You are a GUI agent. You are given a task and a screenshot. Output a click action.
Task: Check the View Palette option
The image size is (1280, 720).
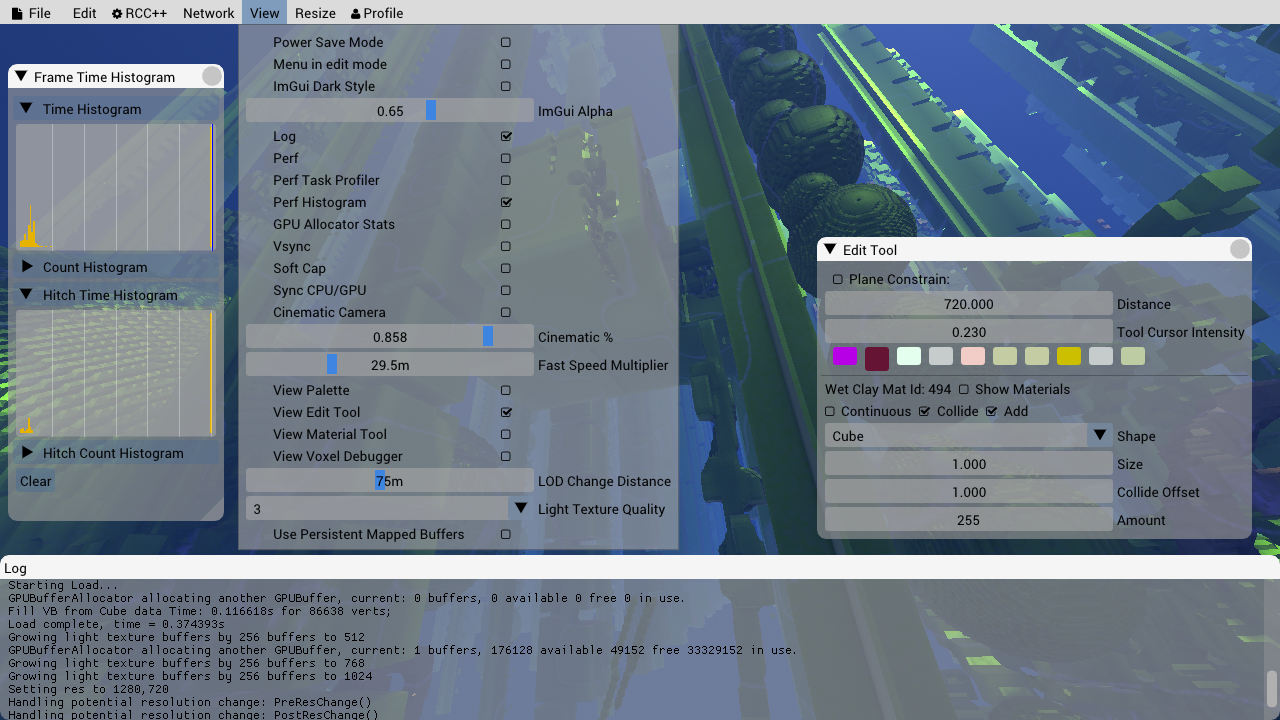point(506,391)
